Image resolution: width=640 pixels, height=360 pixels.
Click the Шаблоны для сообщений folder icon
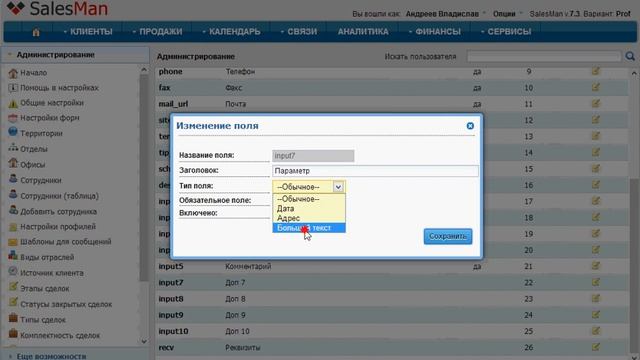point(13,242)
